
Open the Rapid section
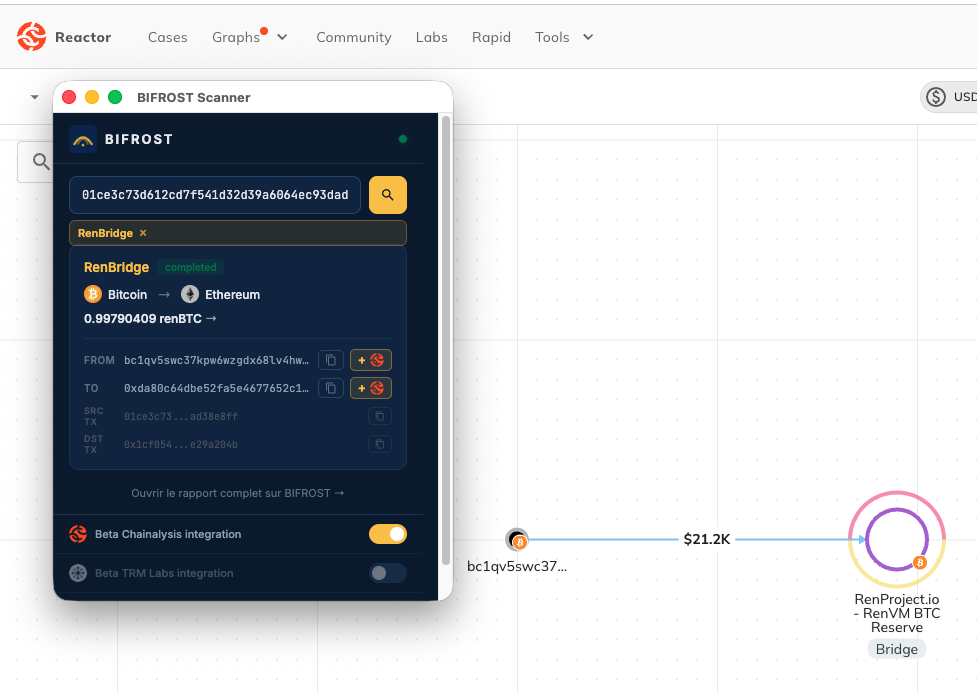click(491, 37)
